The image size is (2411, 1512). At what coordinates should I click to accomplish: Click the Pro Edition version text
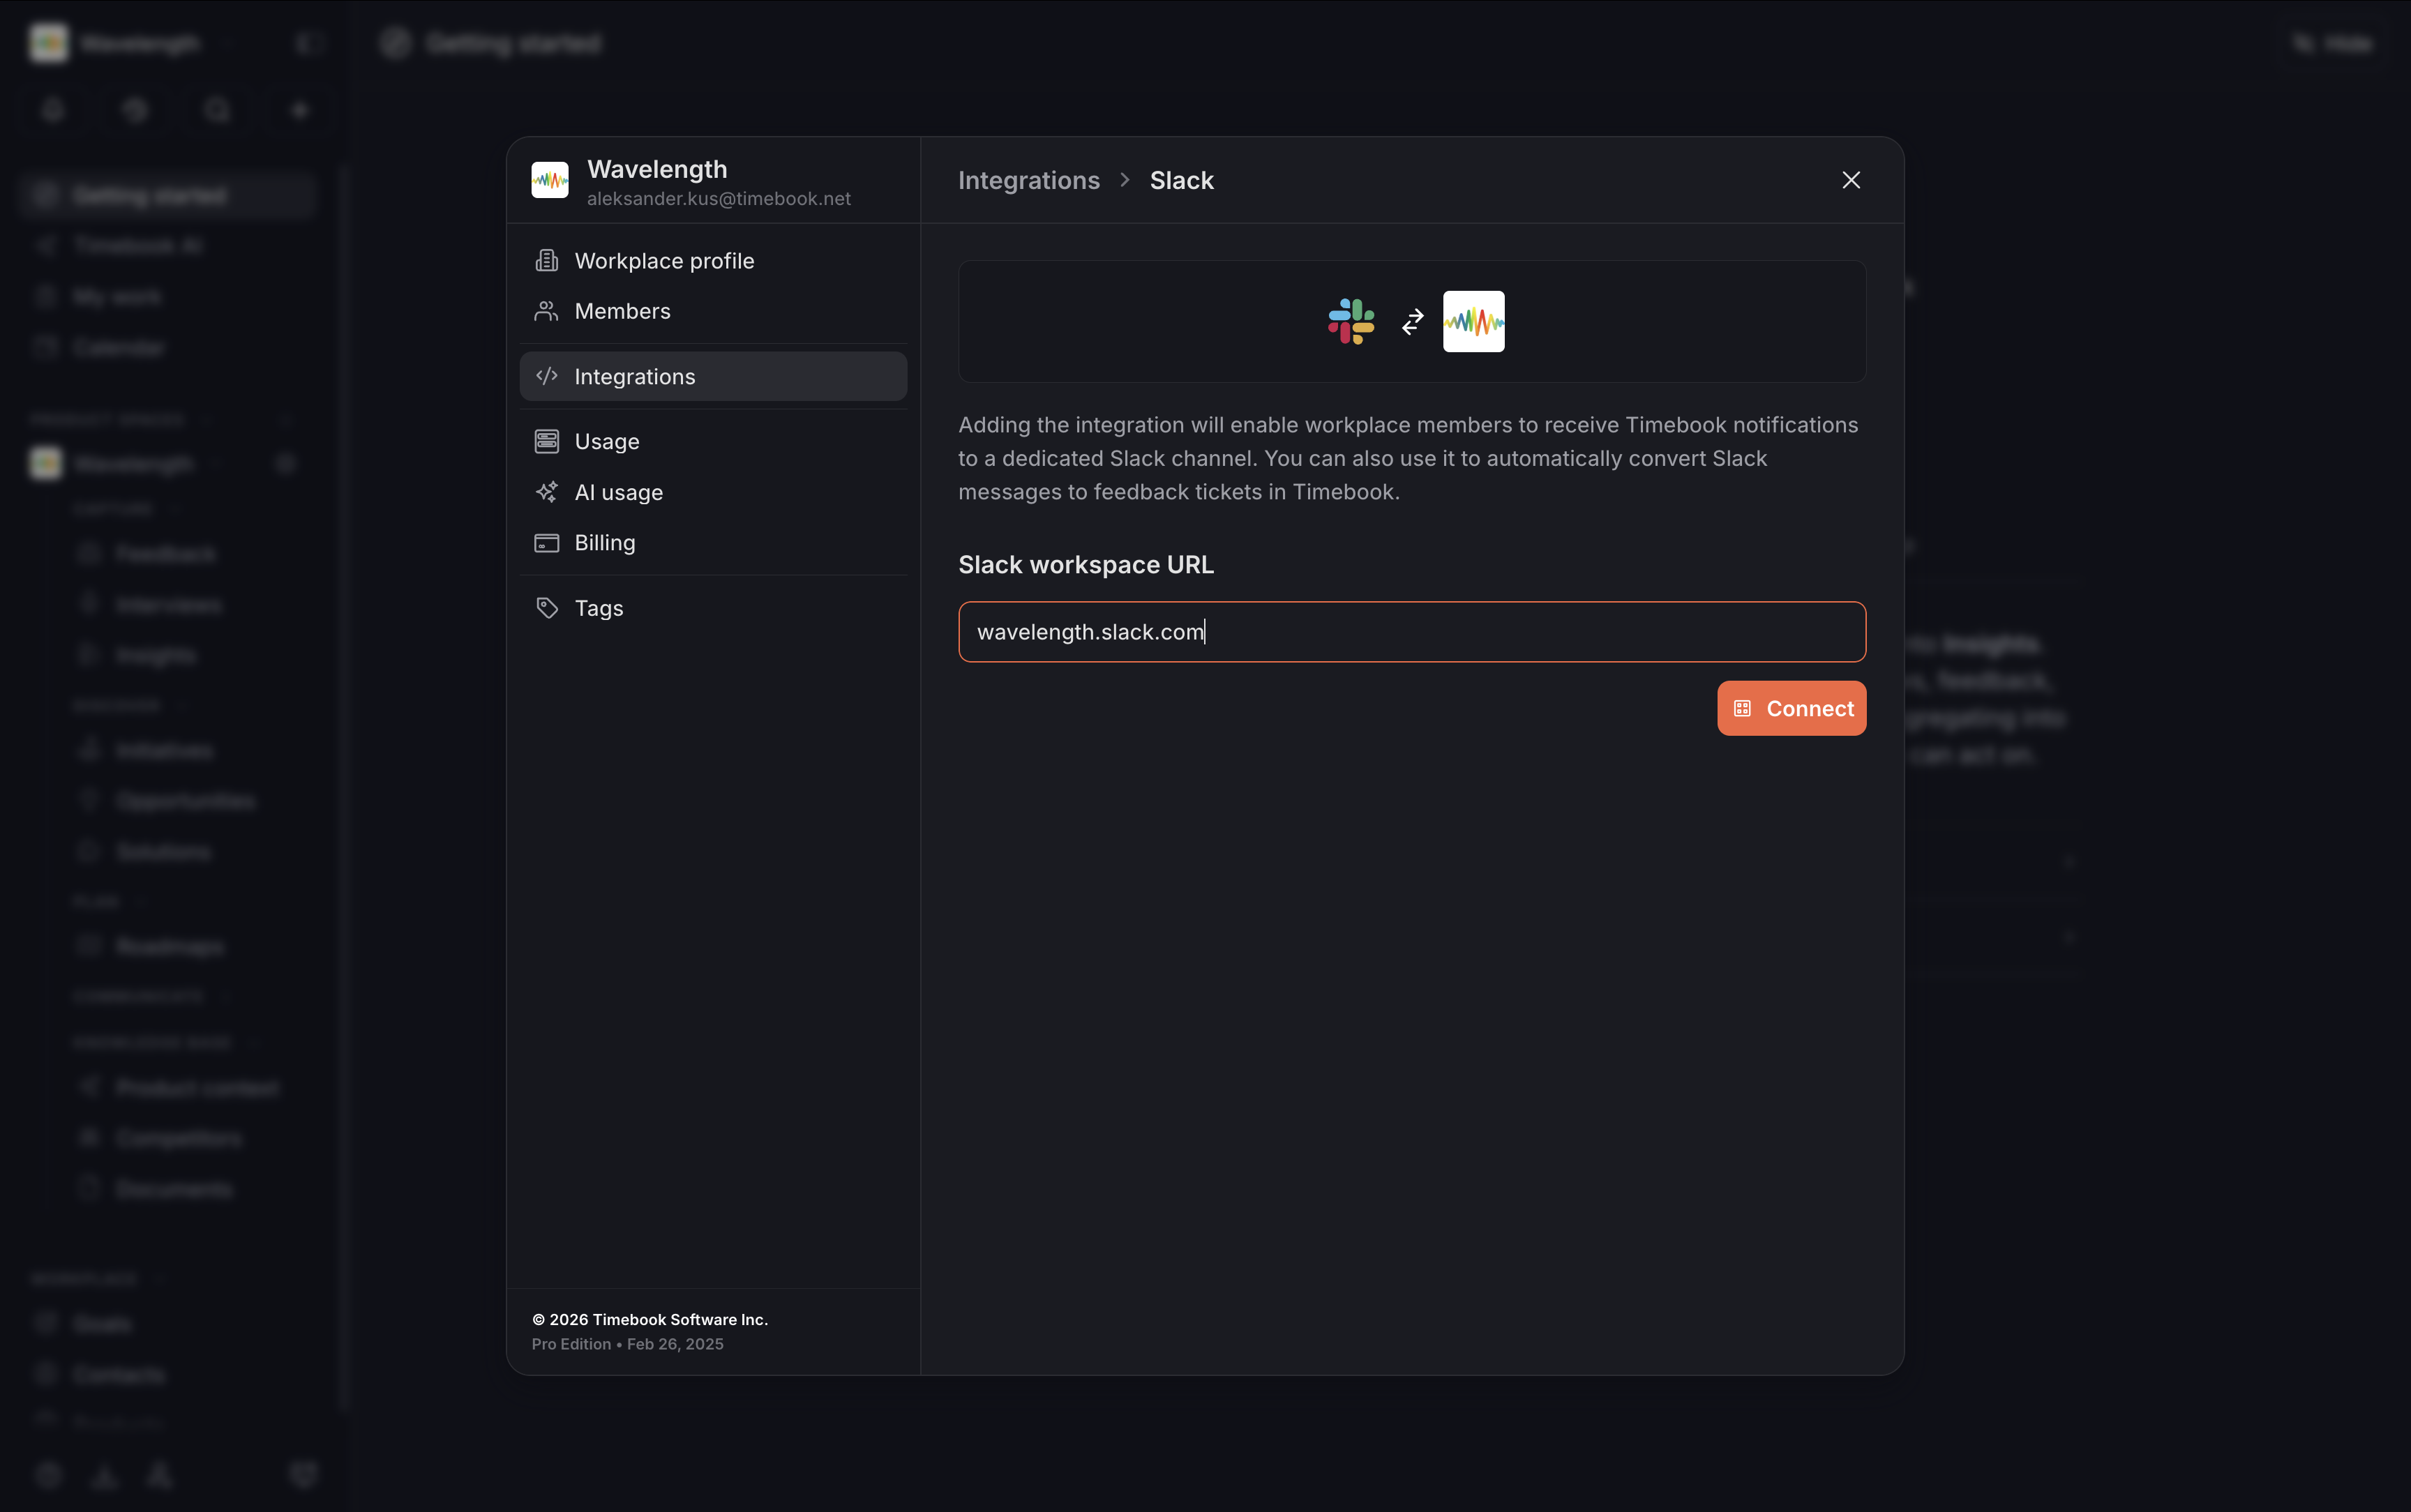pyautogui.click(x=627, y=1344)
